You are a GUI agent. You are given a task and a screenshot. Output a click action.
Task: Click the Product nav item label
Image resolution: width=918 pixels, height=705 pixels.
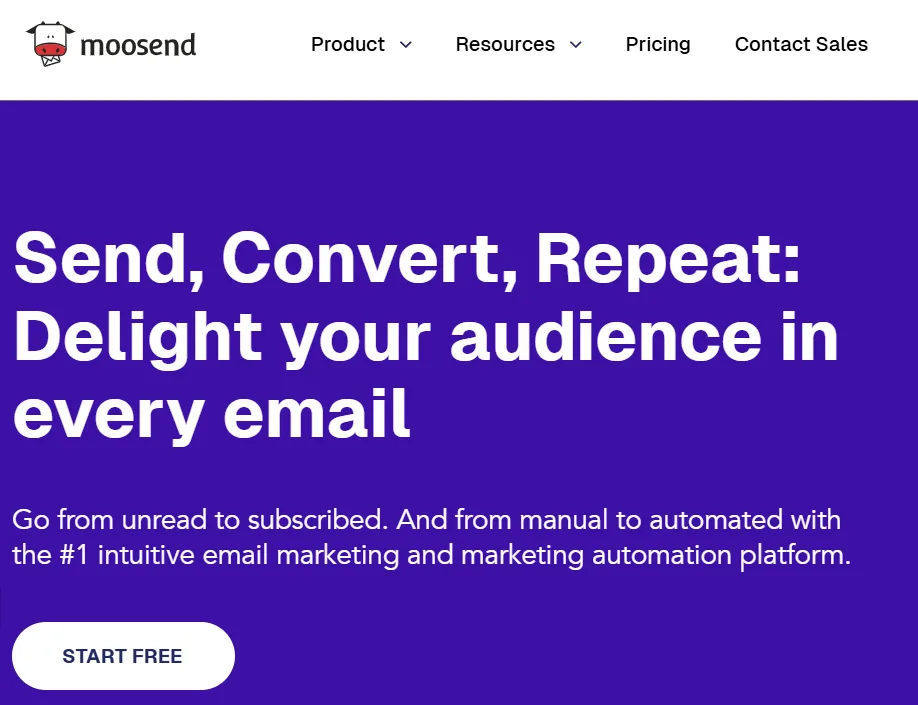click(348, 44)
